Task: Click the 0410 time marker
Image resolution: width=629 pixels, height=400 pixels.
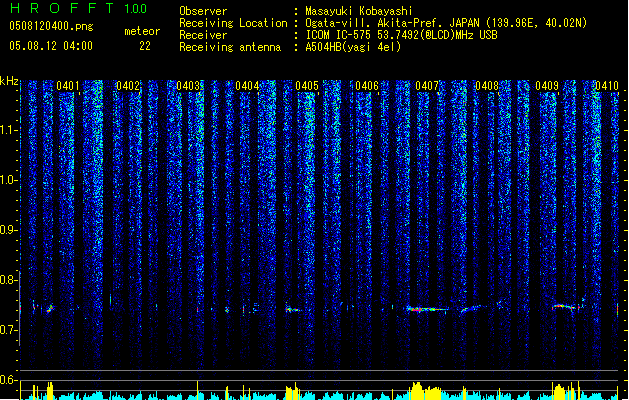Action: 607,86
